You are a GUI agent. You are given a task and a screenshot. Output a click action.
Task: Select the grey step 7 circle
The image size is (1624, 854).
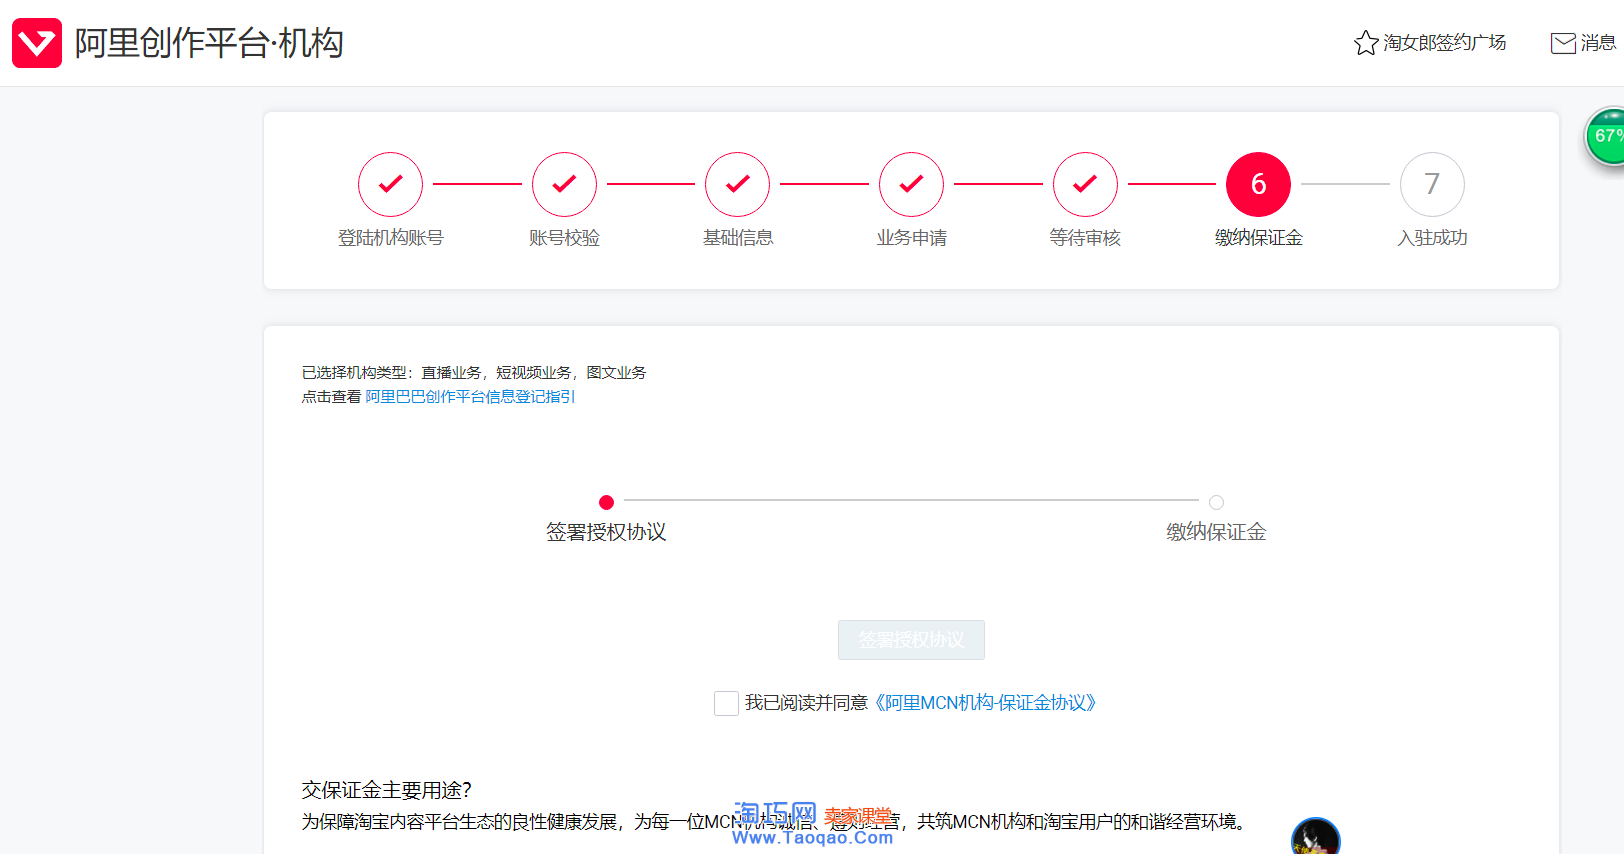point(1432,184)
